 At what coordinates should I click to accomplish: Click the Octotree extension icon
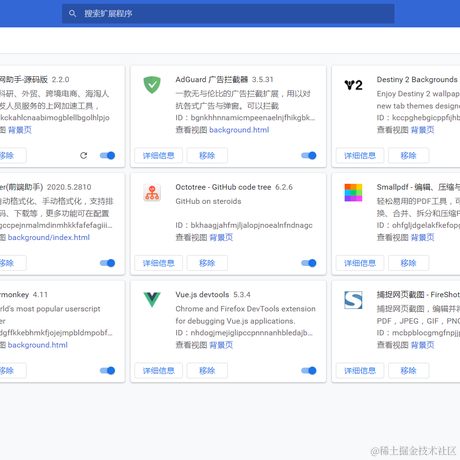152,193
